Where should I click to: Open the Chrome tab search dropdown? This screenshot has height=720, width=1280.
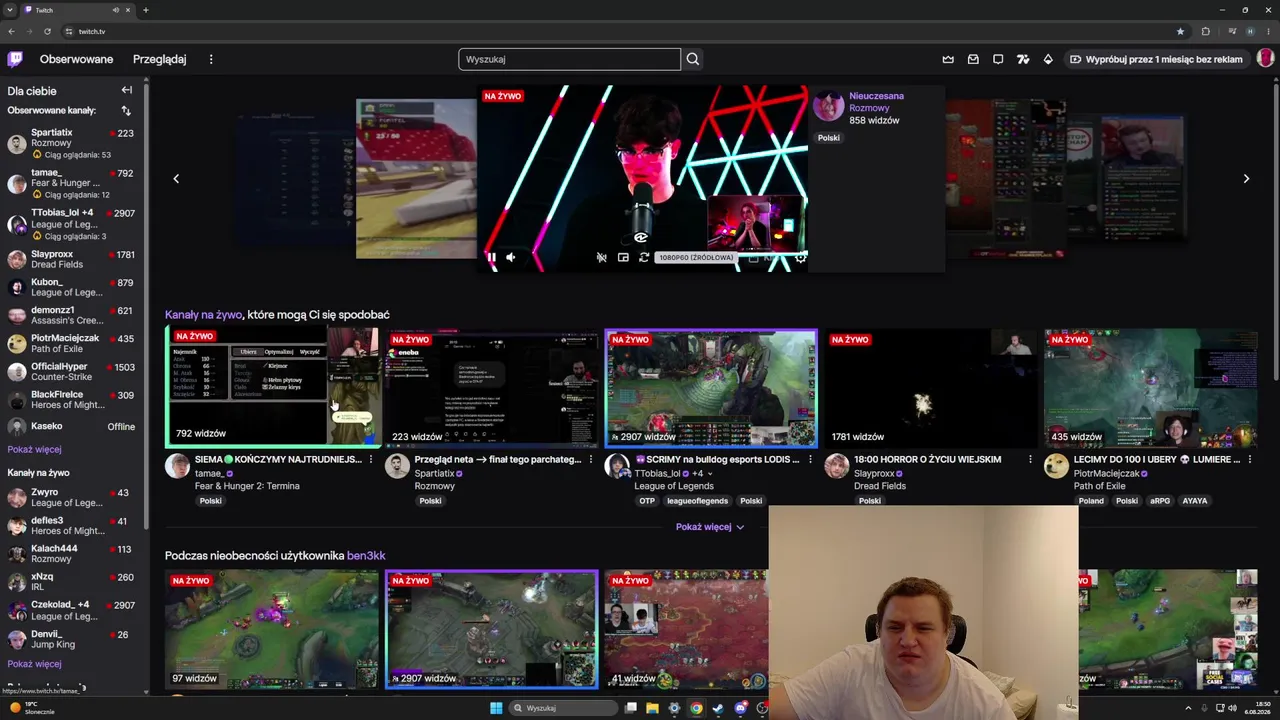tap(11, 10)
